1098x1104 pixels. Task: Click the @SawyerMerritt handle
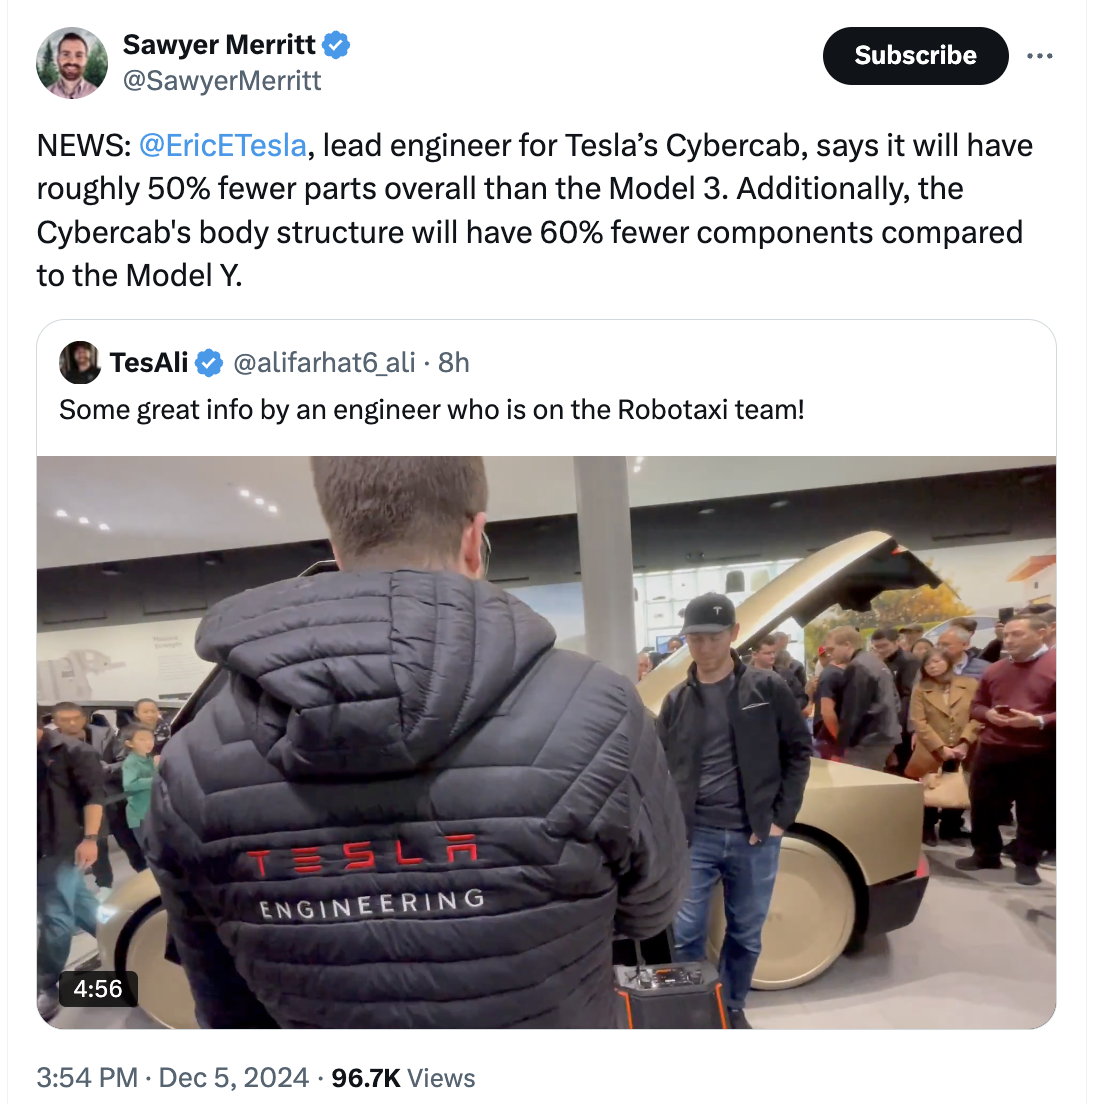pos(222,81)
